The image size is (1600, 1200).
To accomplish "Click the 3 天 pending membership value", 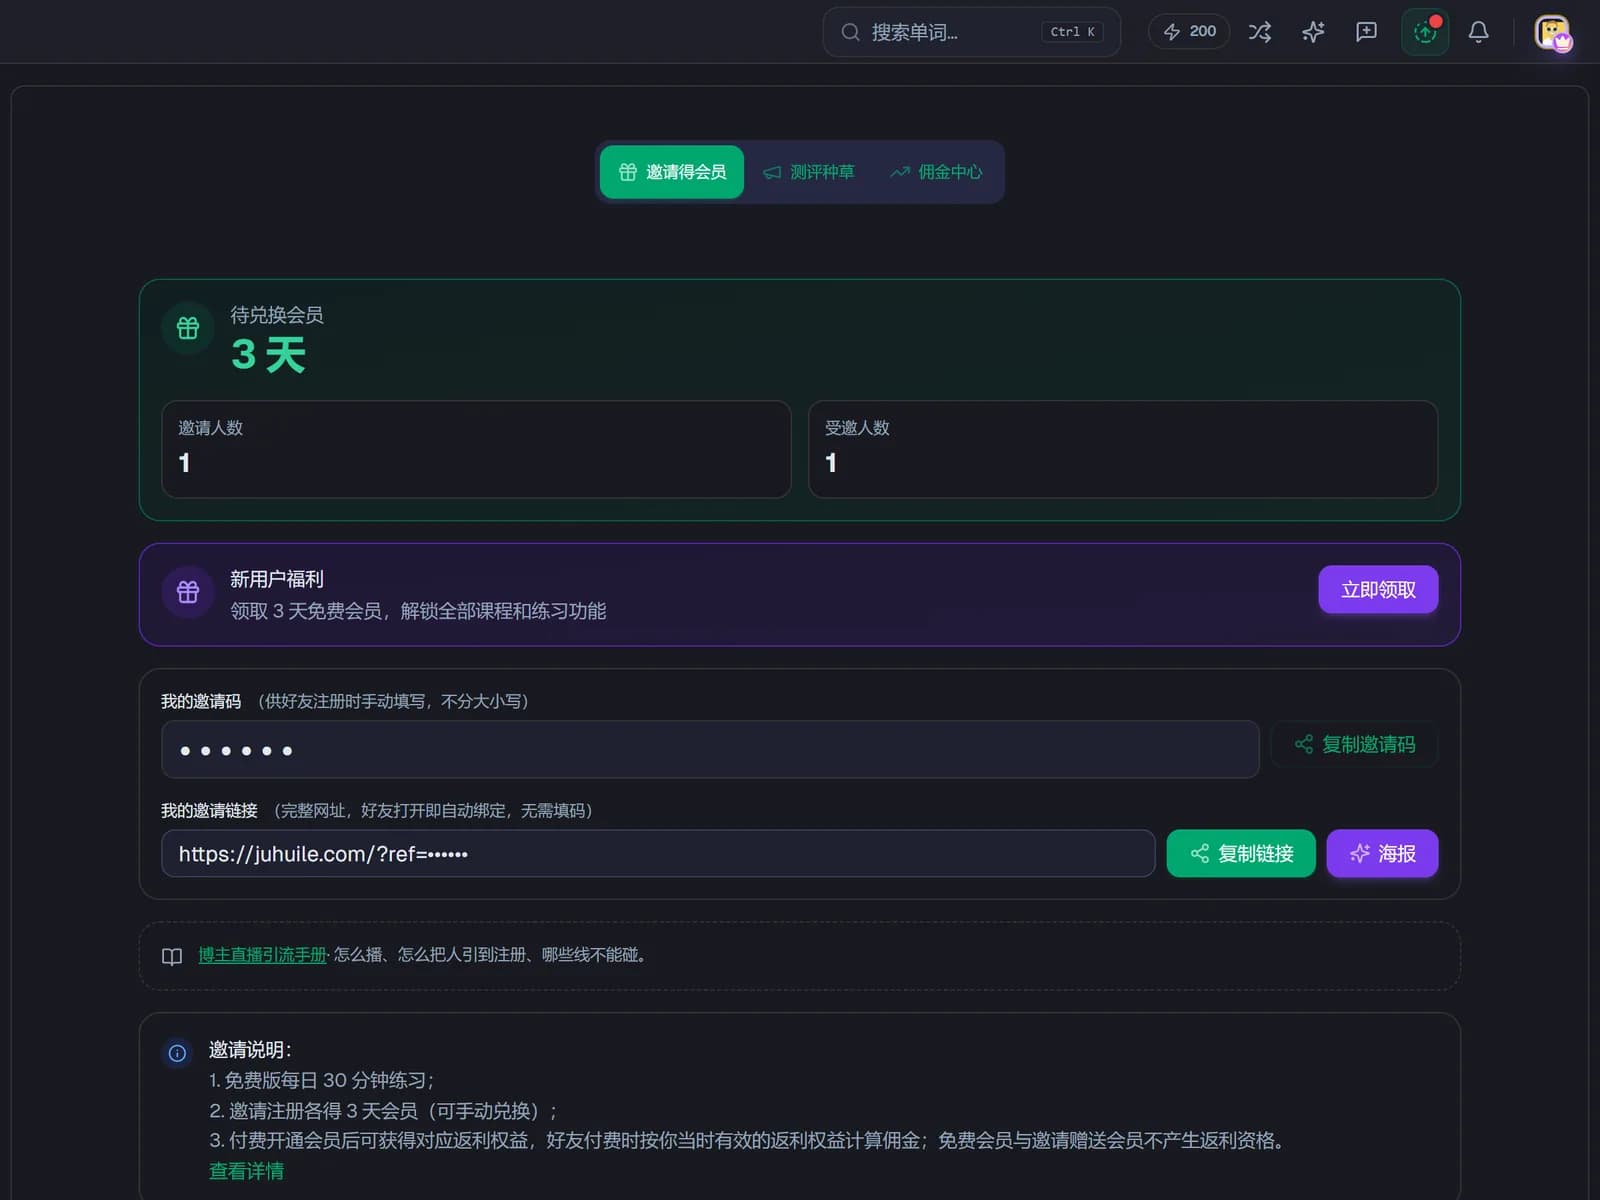I will (268, 355).
